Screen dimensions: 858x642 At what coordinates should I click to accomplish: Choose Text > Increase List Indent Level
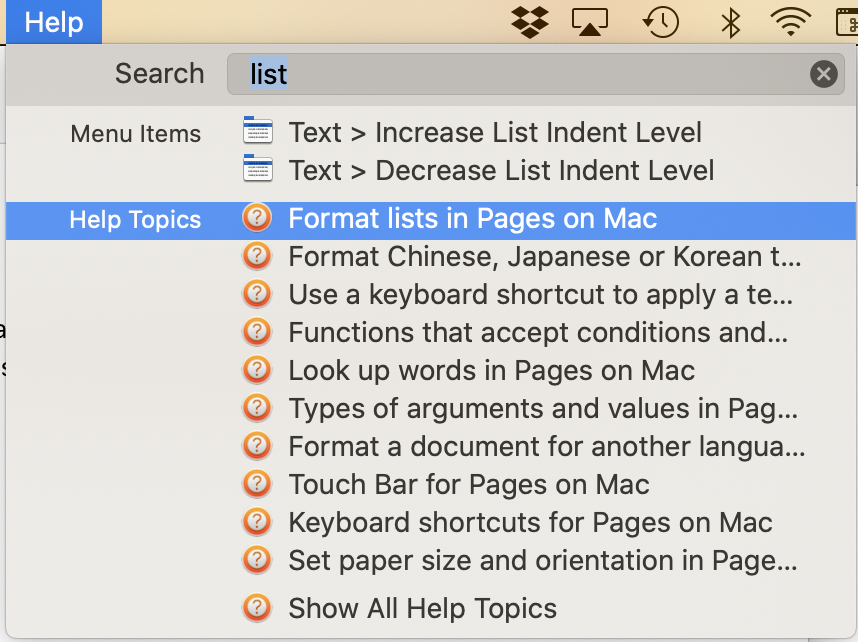431,132
